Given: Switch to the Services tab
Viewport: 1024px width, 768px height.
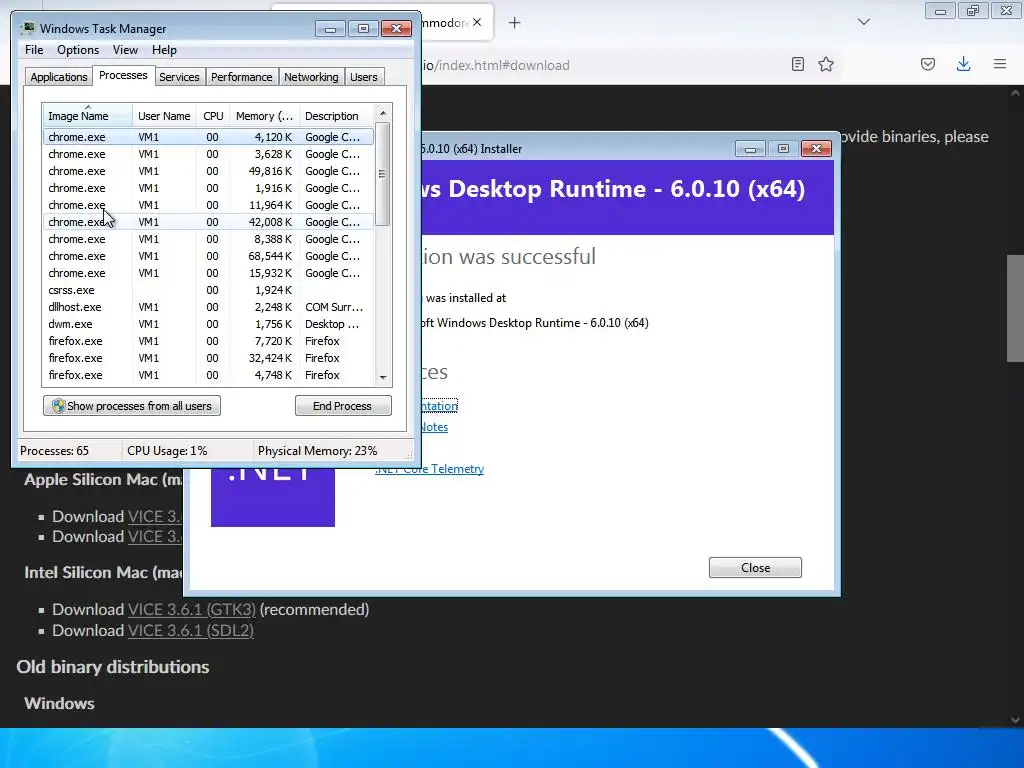Looking at the screenshot, I should click(x=179, y=77).
